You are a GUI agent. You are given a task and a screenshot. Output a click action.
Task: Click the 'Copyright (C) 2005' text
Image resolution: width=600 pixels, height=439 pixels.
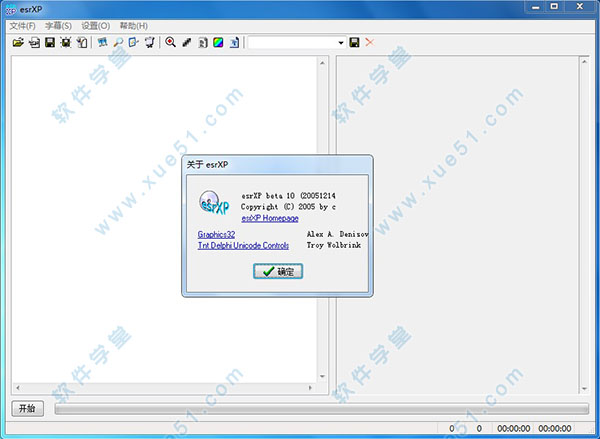point(278,207)
